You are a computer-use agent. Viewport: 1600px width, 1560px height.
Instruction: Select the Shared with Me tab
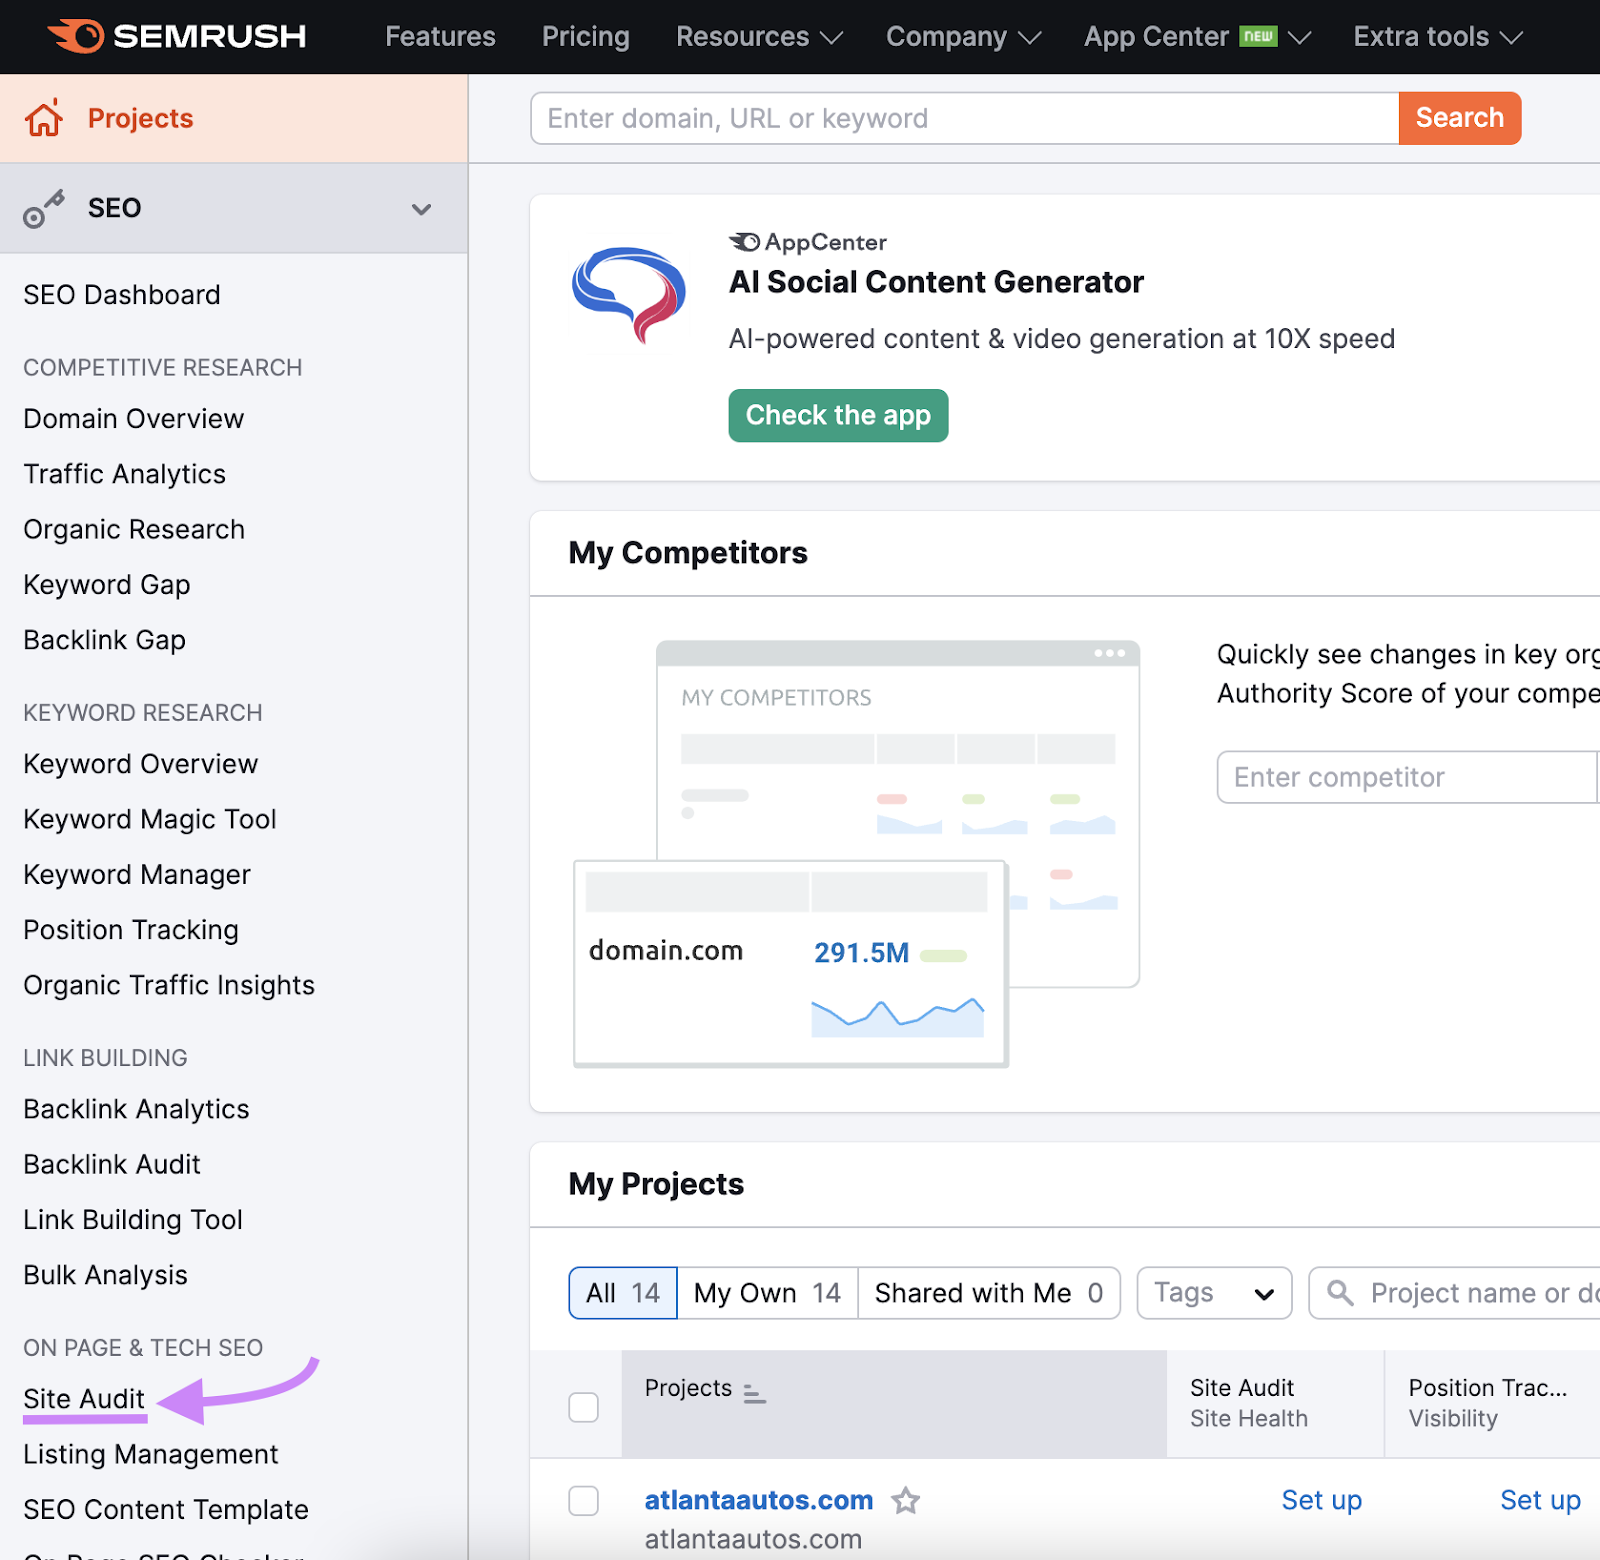tap(988, 1293)
